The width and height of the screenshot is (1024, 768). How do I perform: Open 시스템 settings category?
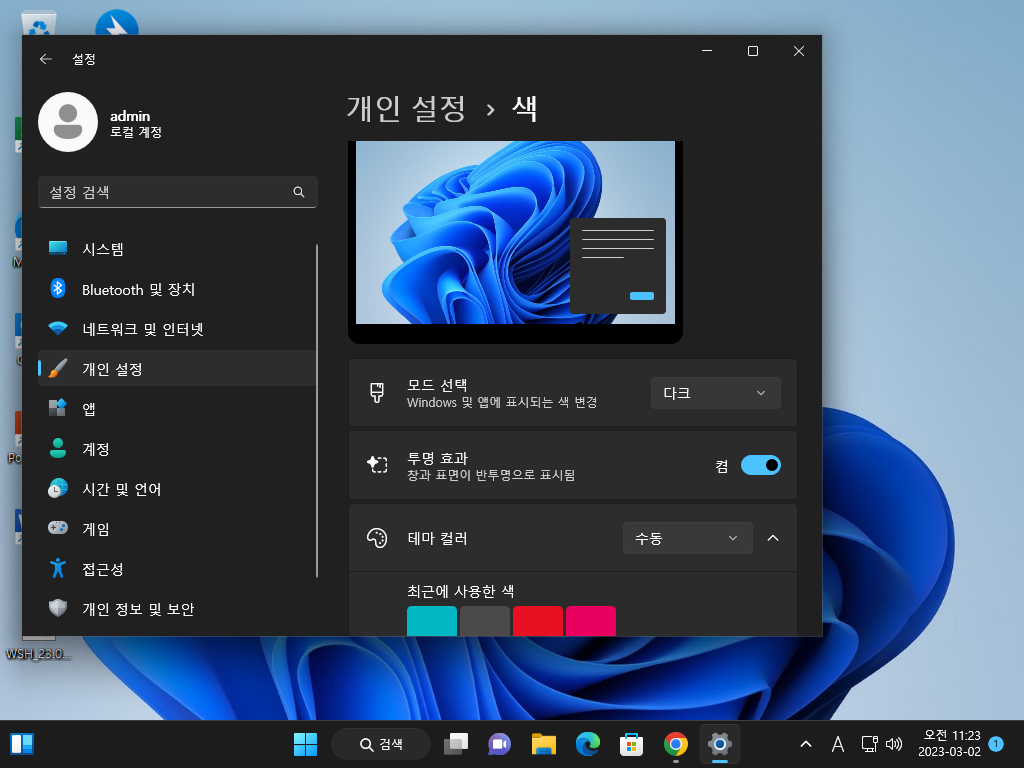pos(177,249)
